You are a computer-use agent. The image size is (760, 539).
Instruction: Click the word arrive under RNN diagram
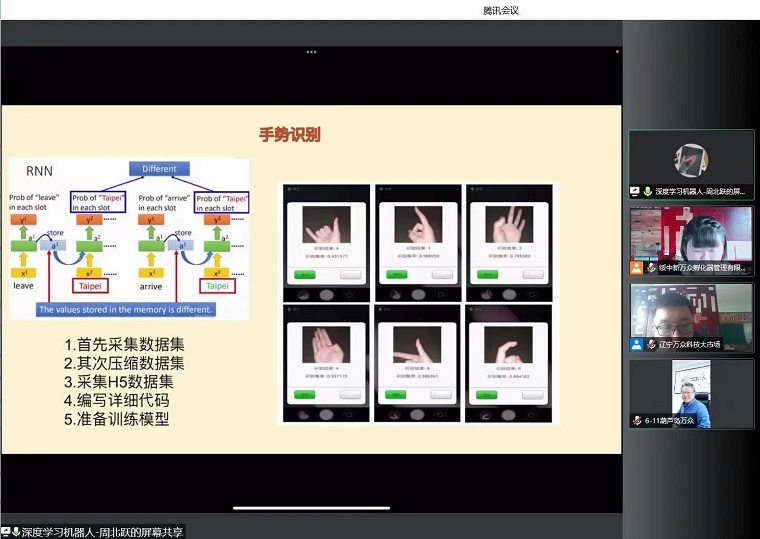151,286
